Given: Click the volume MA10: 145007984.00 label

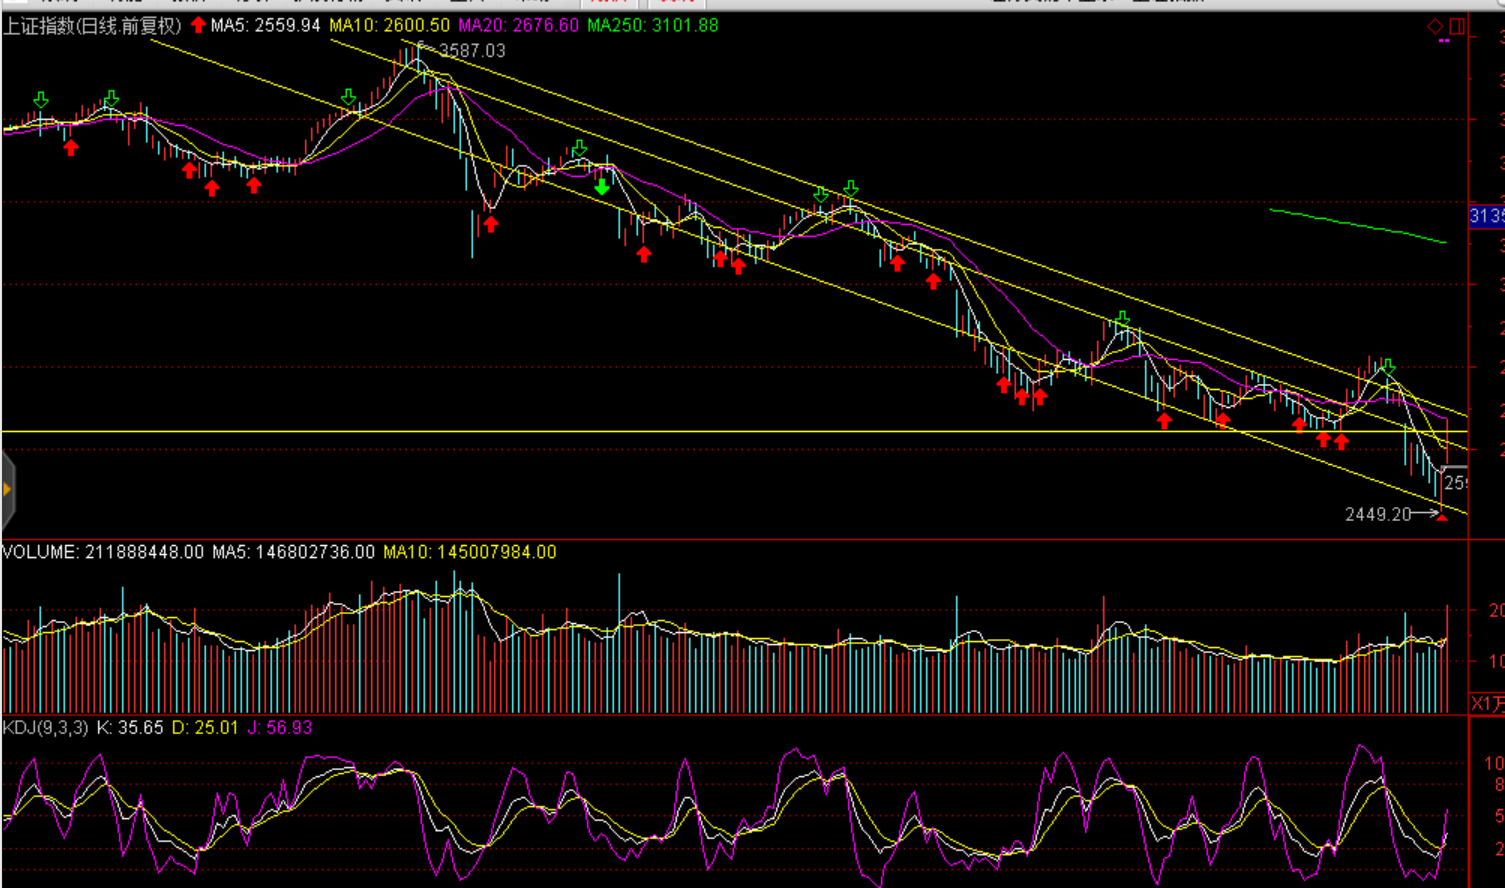Looking at the screenshot, I should 469,552.
